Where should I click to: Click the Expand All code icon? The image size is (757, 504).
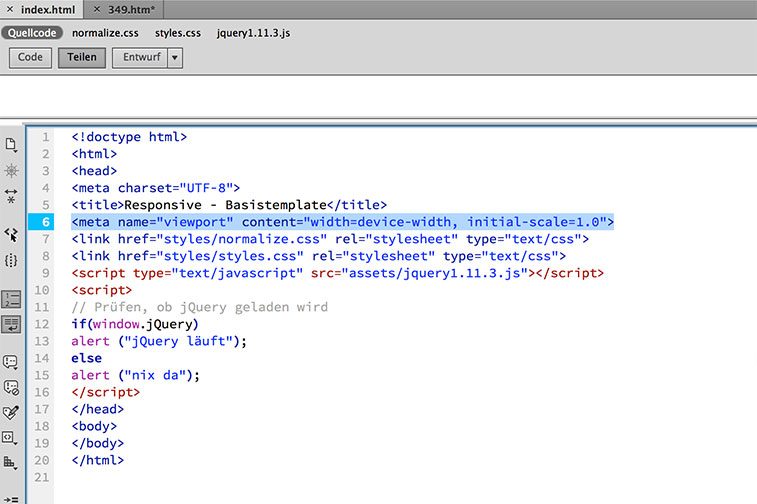[x=11, y=195]
